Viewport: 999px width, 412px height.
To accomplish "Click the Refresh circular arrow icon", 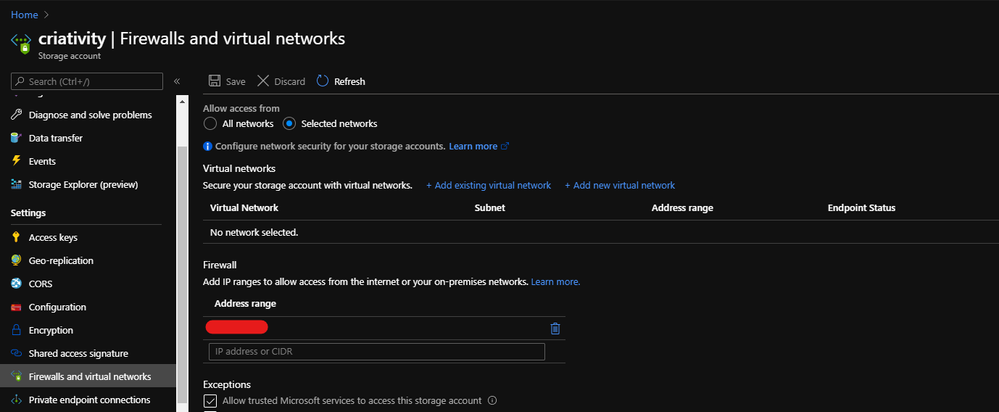I will point(322,81).
